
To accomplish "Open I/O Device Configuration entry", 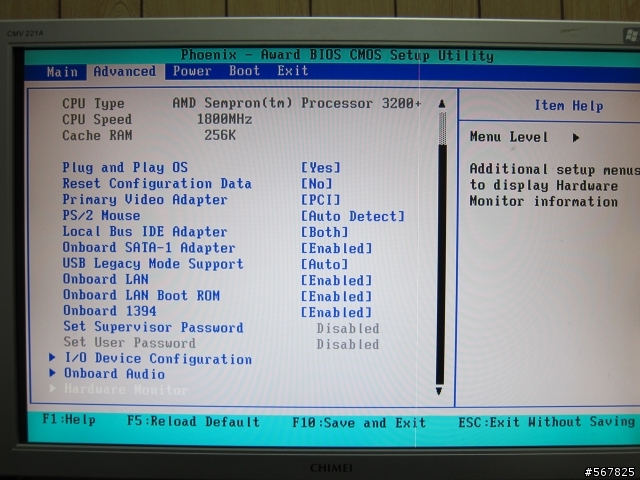I will pos(158,359).
